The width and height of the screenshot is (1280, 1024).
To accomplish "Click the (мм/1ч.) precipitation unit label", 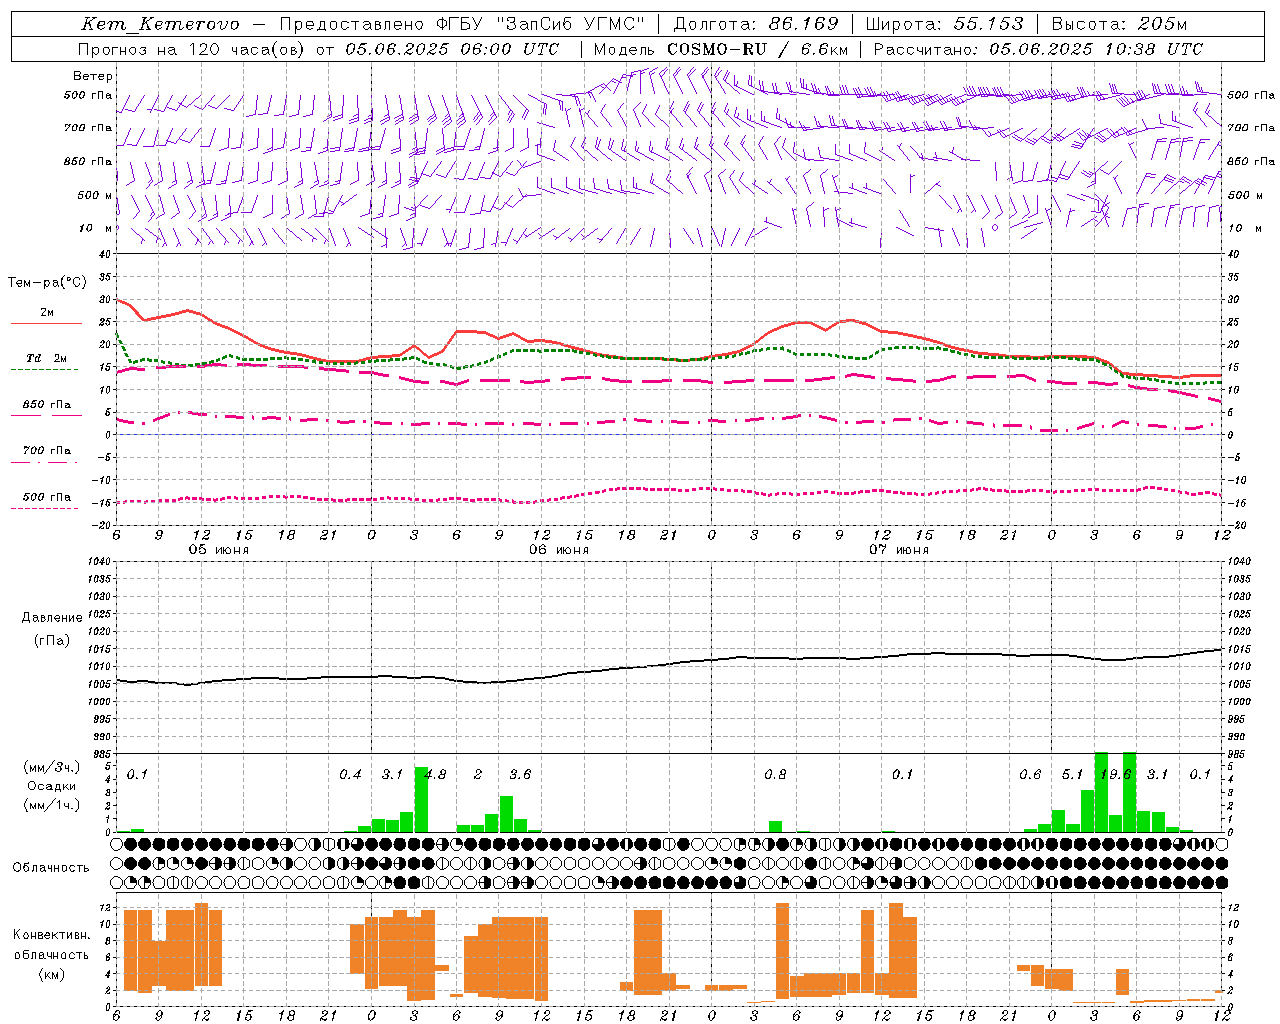I will (51, 805).
